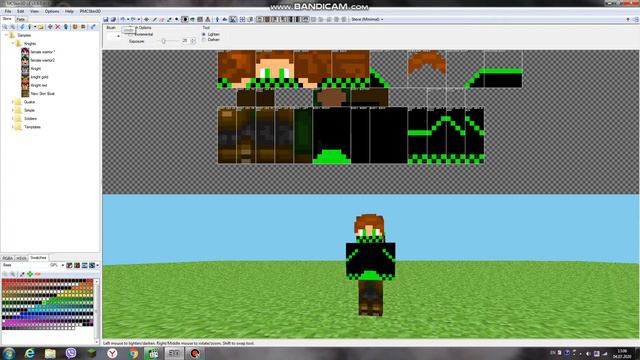Click the Save All icon
The width and height of the screenshot is (640, 360).
pos(113,19)
